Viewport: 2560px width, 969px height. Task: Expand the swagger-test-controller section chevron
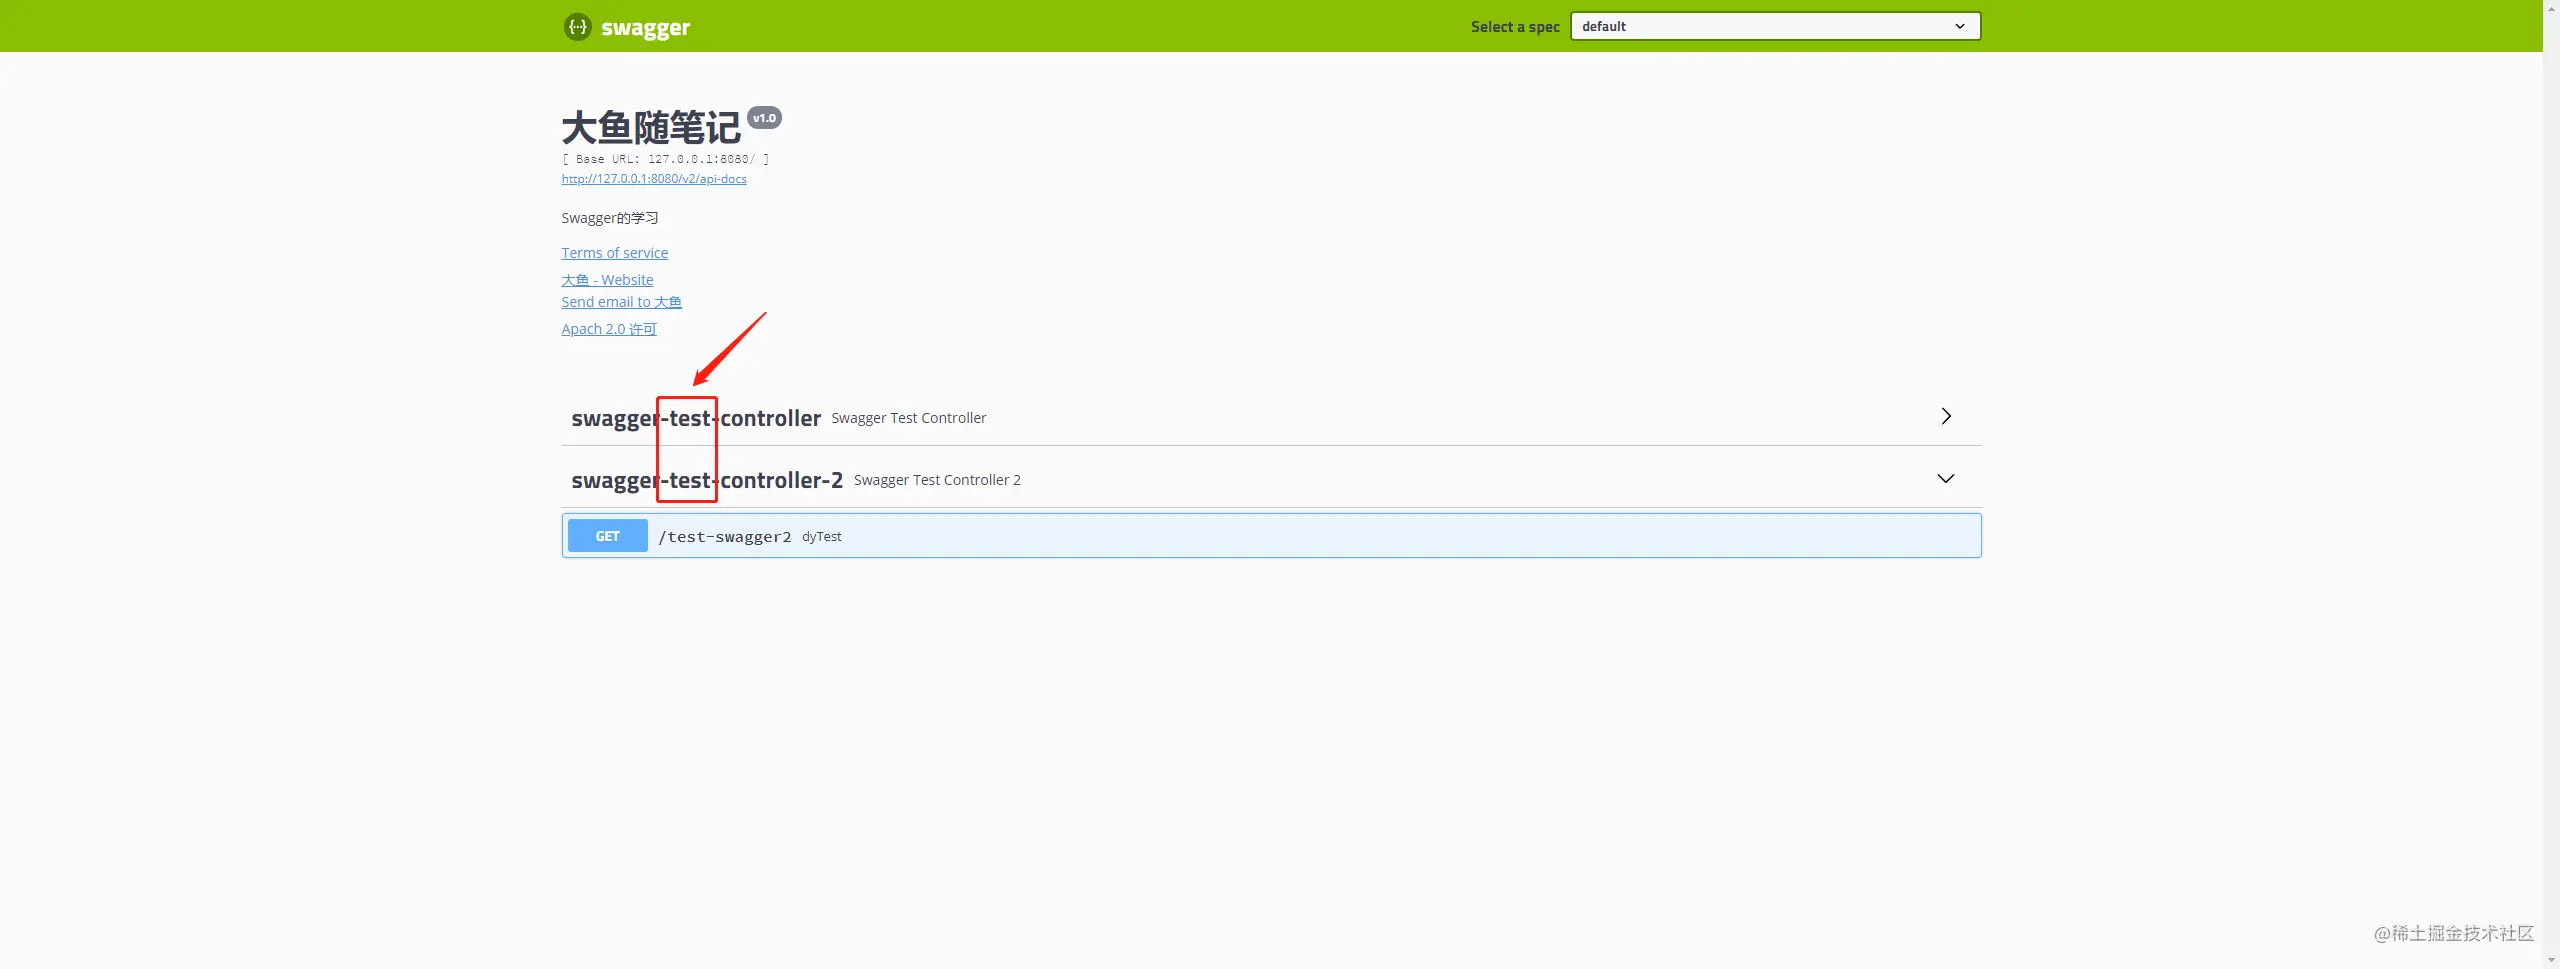pyautogui.click(x=1946, y=416)
